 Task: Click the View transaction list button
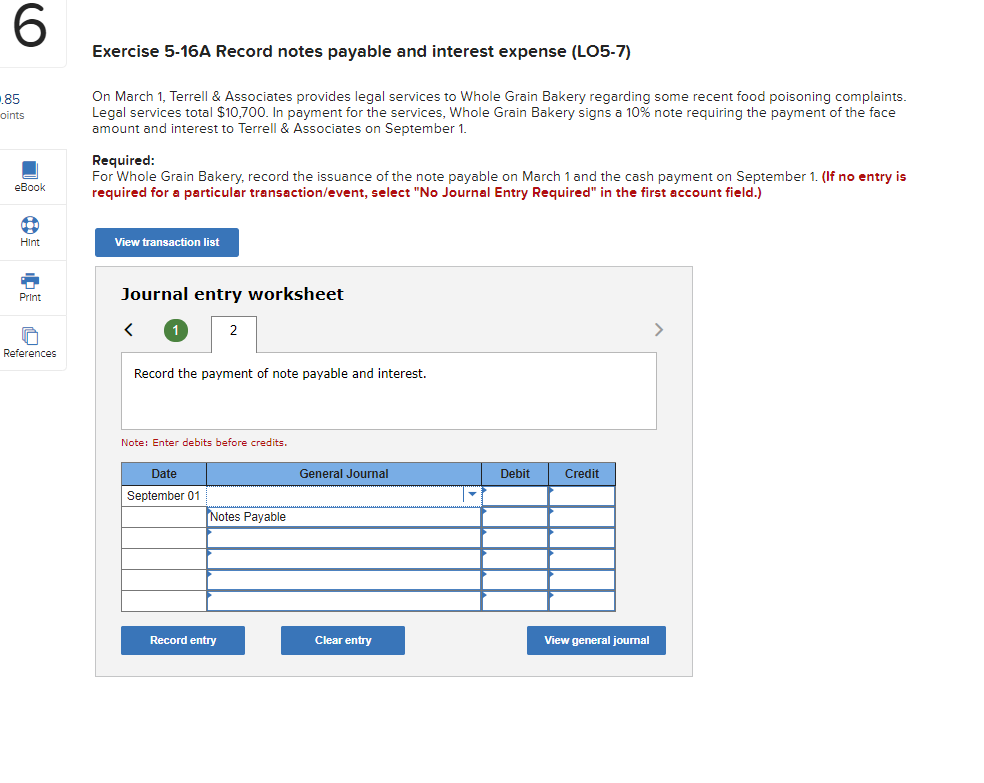click(166, 242)
